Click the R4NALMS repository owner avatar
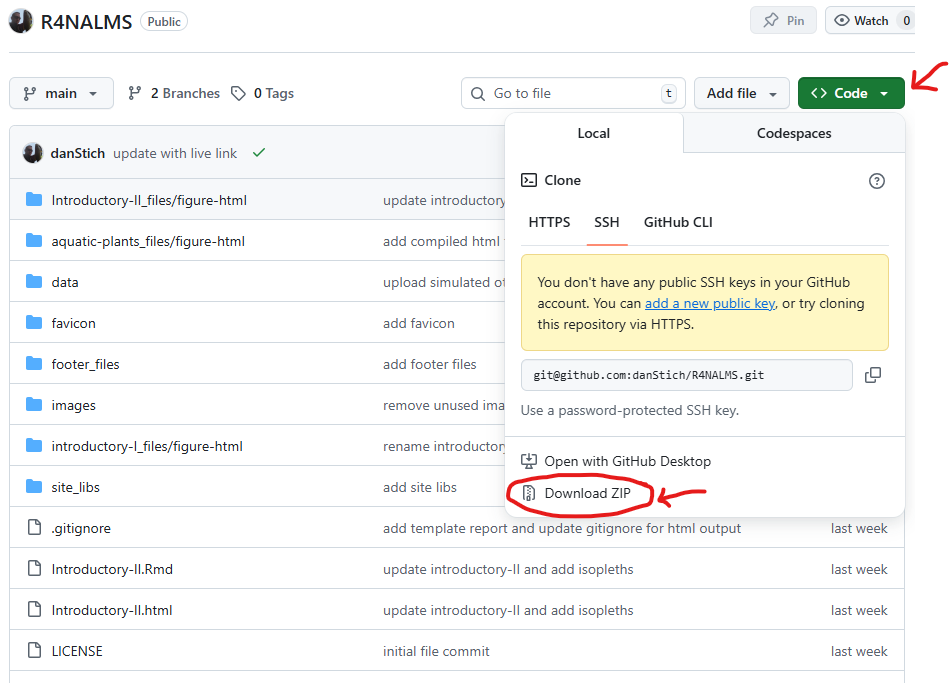Image resolution: width=949 pixels, height=683 pixels. [21, 21]
